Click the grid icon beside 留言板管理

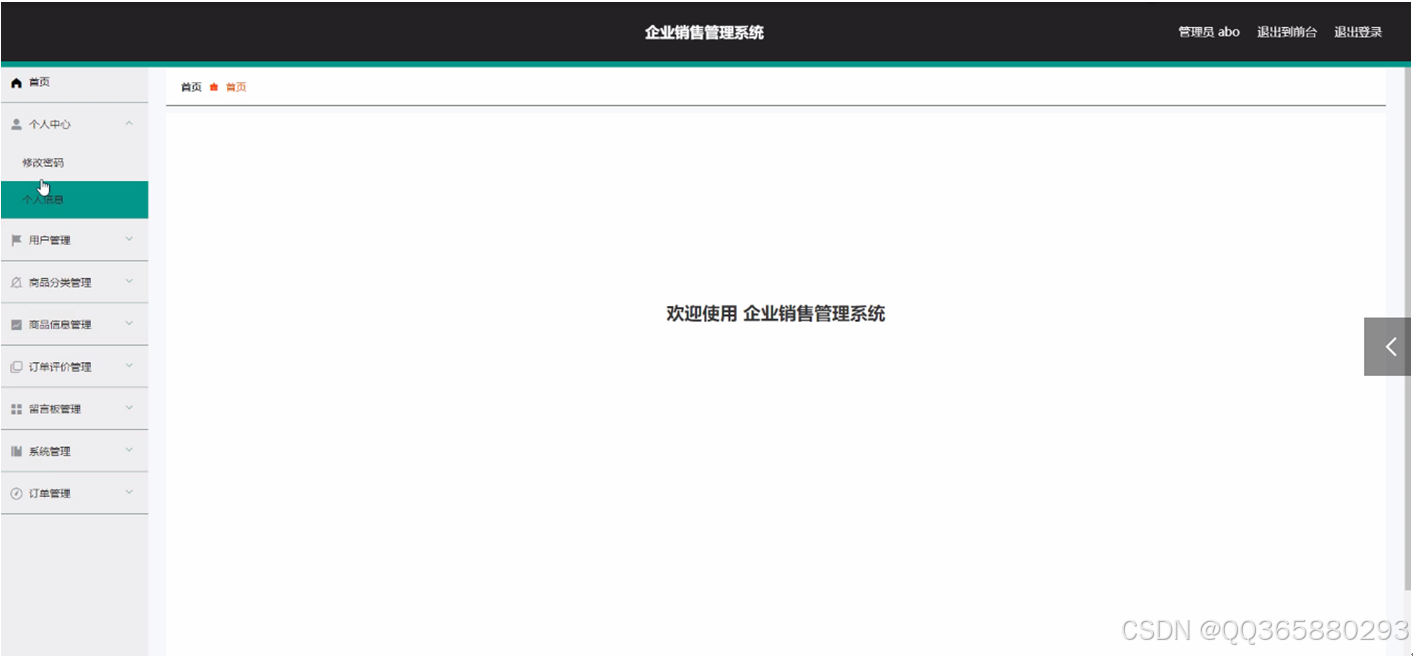pos(16,409)
